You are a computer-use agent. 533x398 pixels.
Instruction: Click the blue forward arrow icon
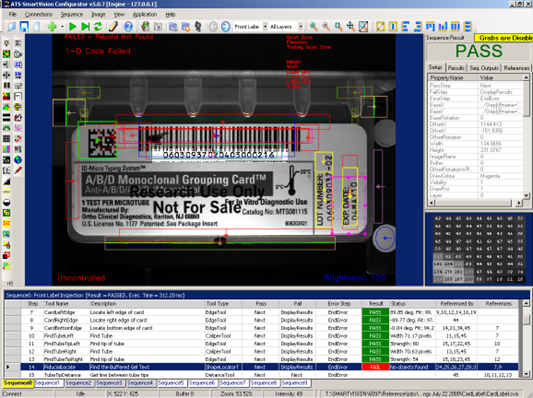tap(225, 26)
